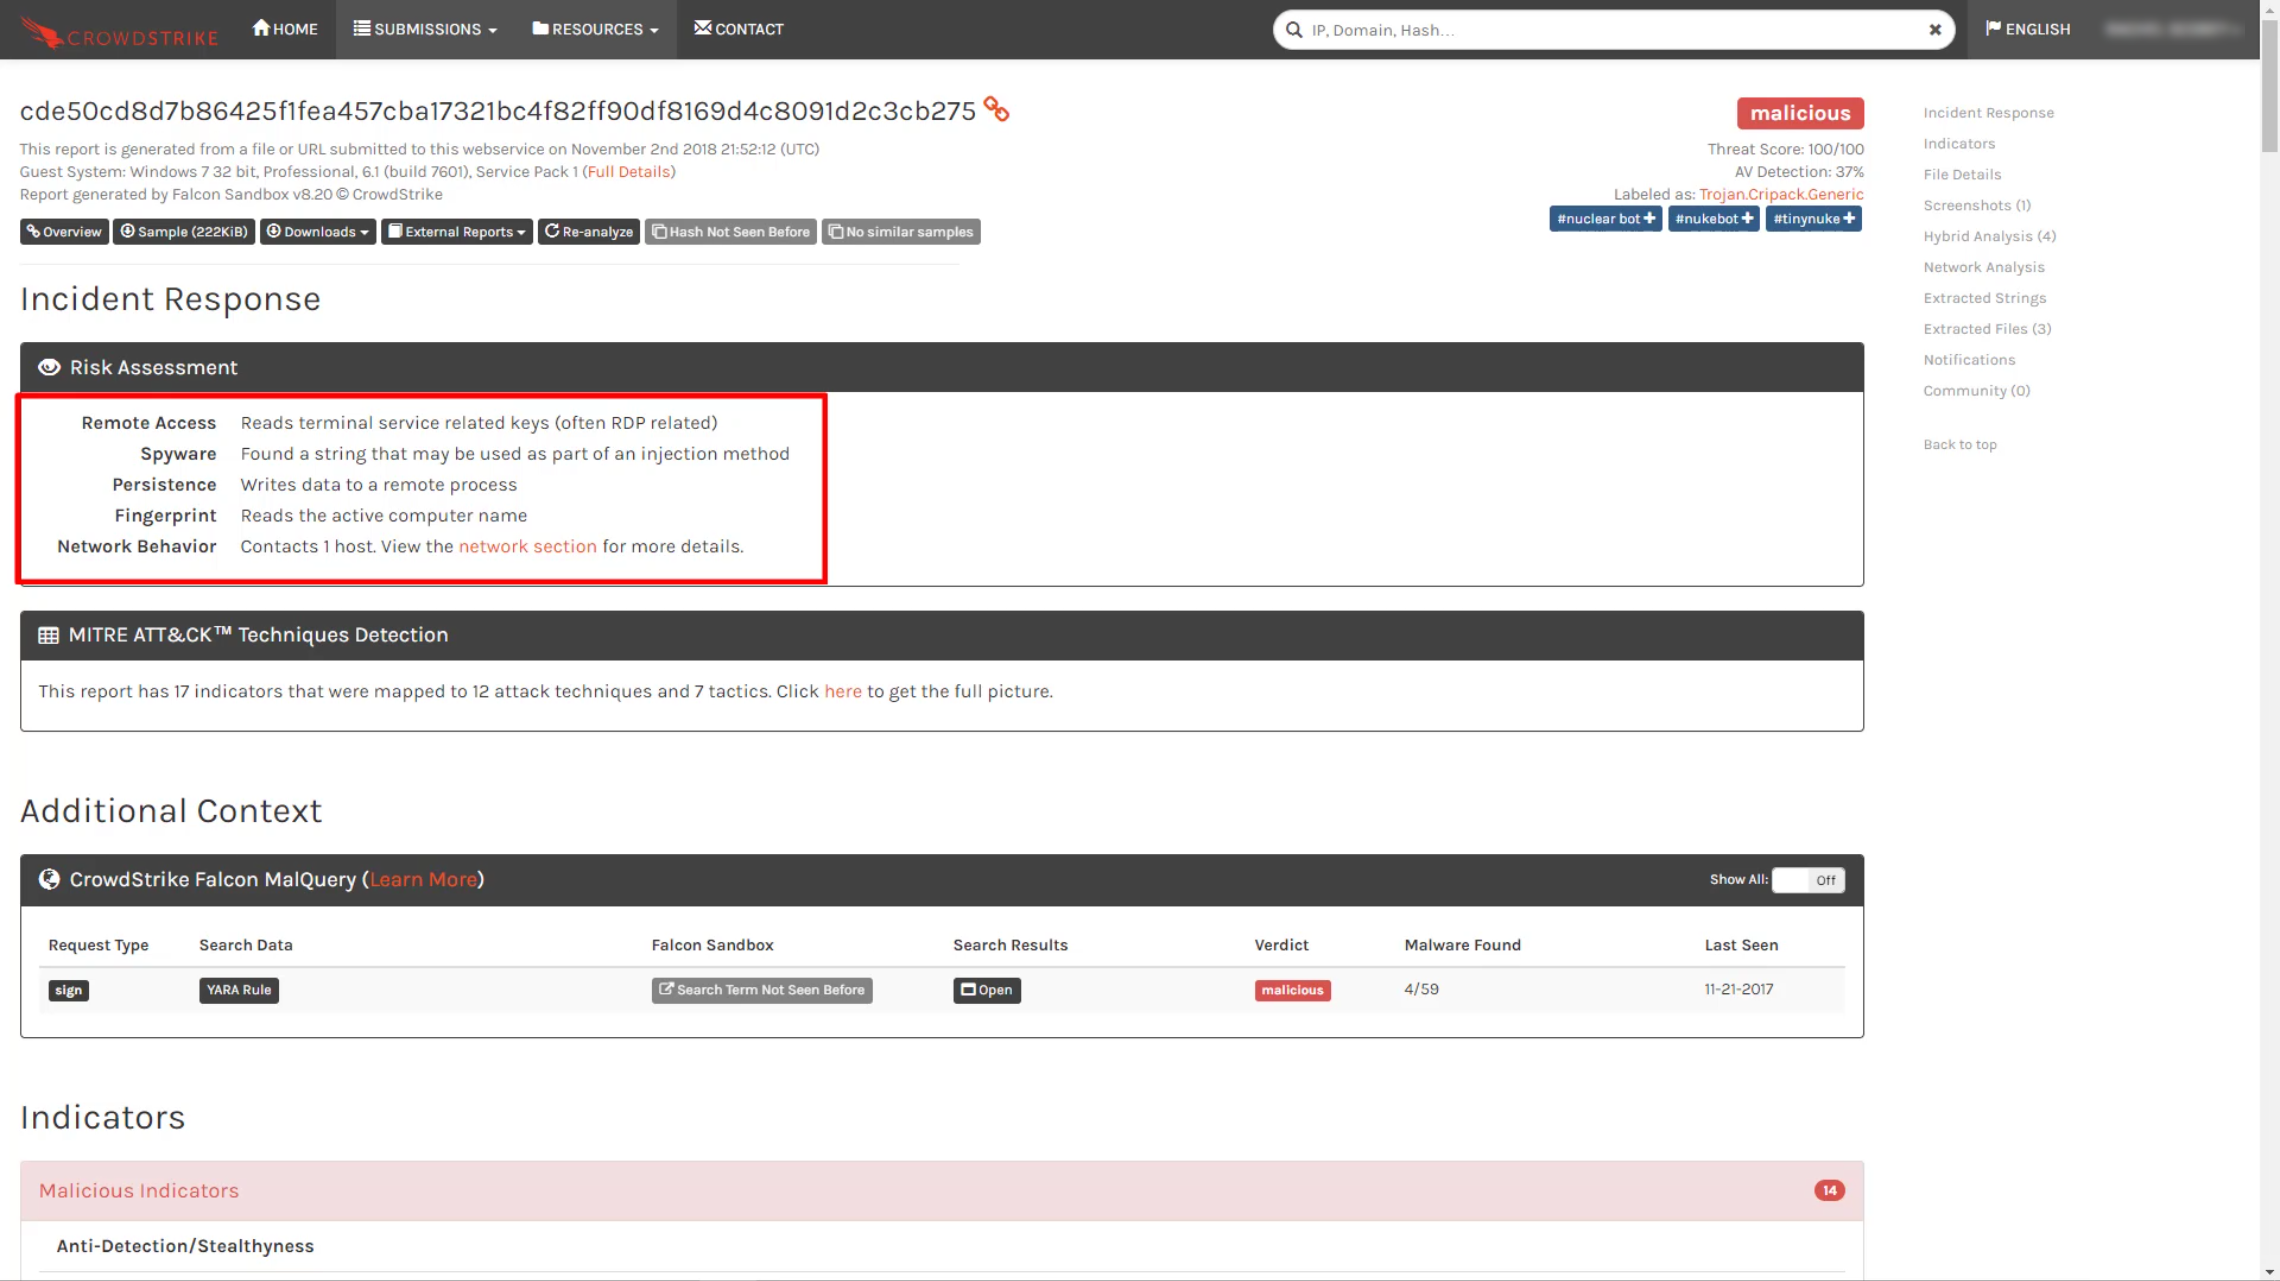Image resolution: width=2280 pixels, height=1281 pixels.
Task: Go to the Home page
Action: pos(285,29)
